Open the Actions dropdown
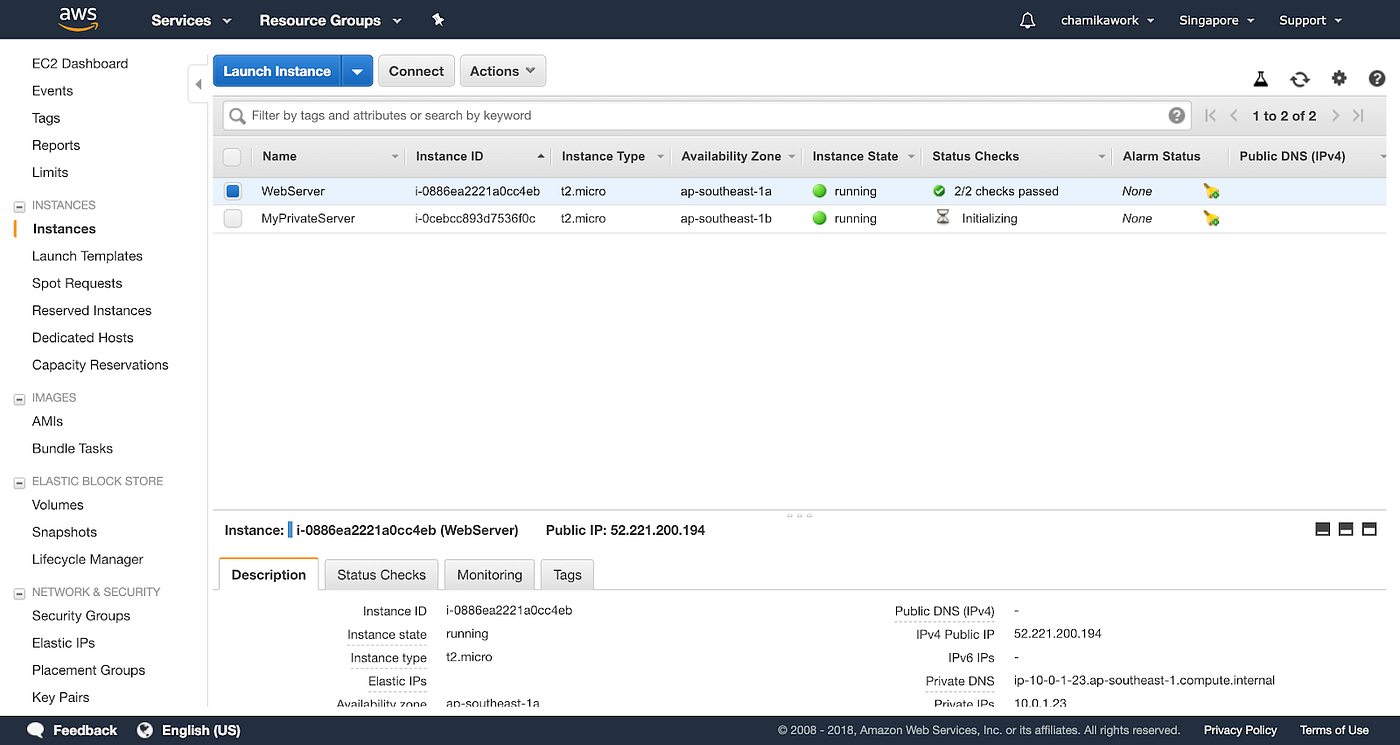The image size is (1400, 745). 502,71
